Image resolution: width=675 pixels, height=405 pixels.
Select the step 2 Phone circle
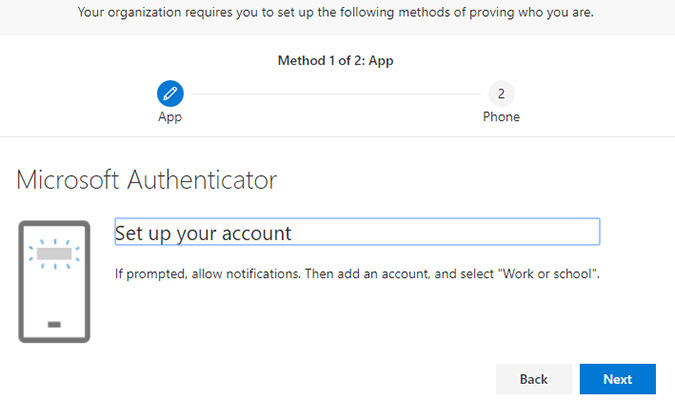501,93
